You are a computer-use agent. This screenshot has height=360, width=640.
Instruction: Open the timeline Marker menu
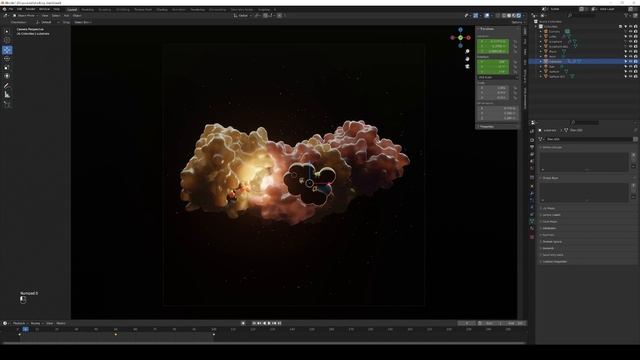61,323
